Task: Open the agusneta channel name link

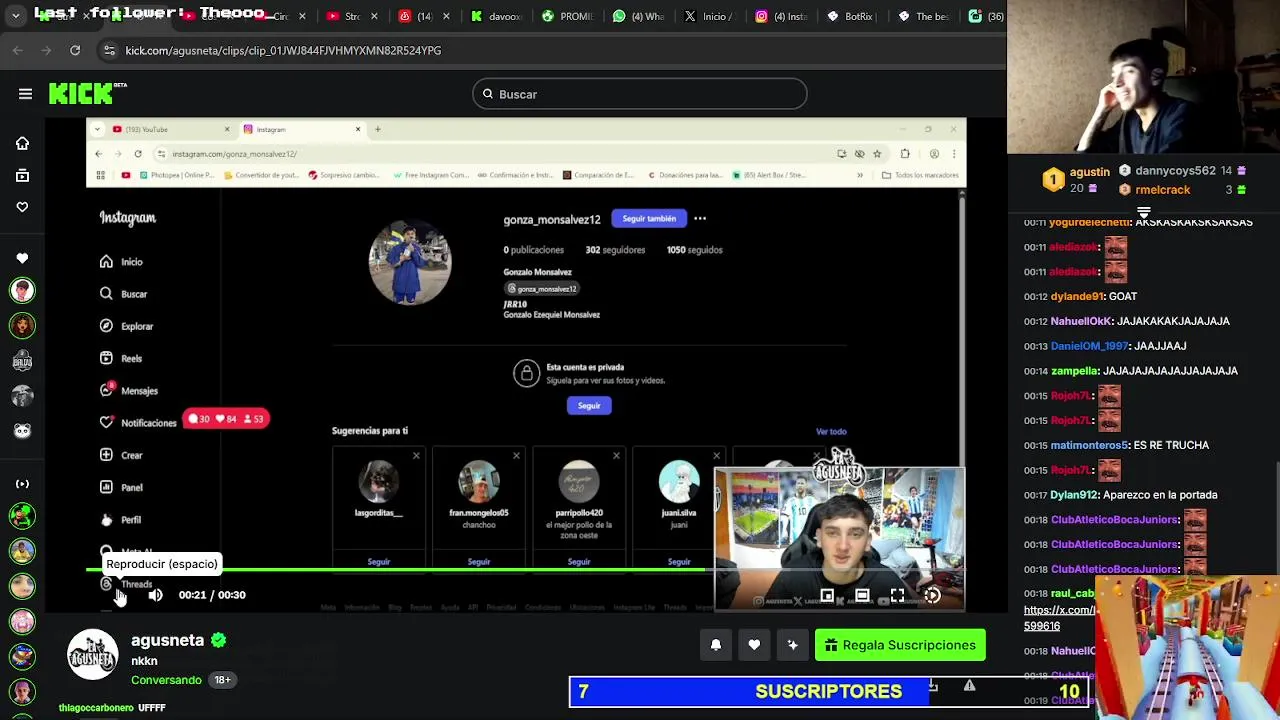Action: pos(167,640)
